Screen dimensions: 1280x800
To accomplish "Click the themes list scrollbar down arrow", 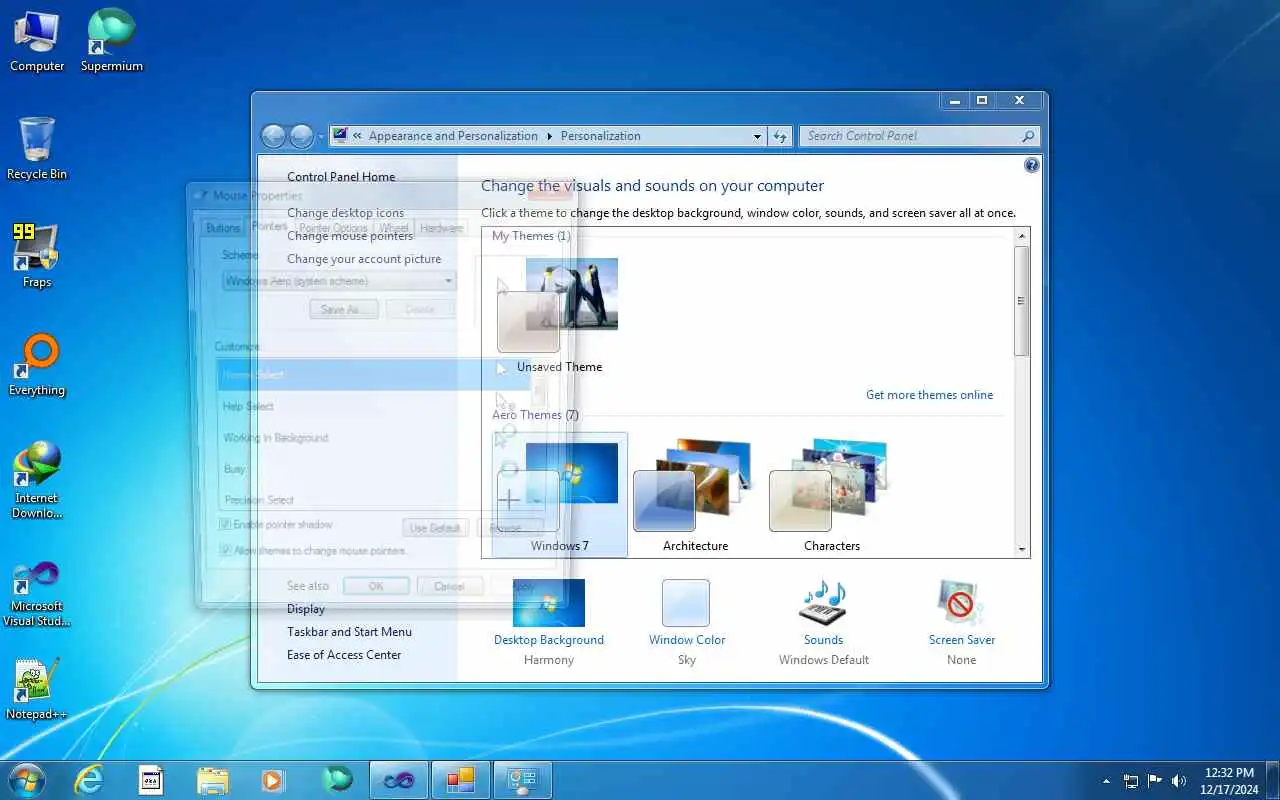I will point(1021,549).
